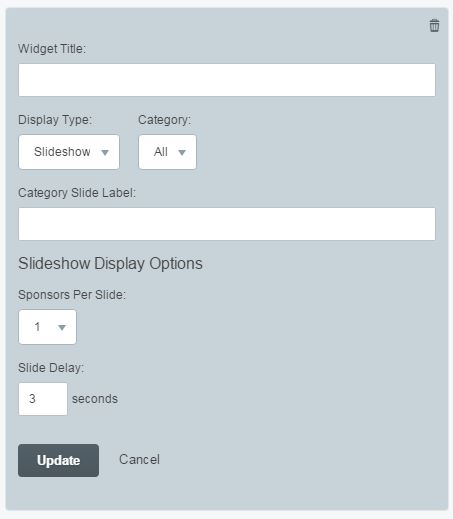Save changes with the Update button
The height and width of the screenshot is (519, 453).
tap(58, 460)
